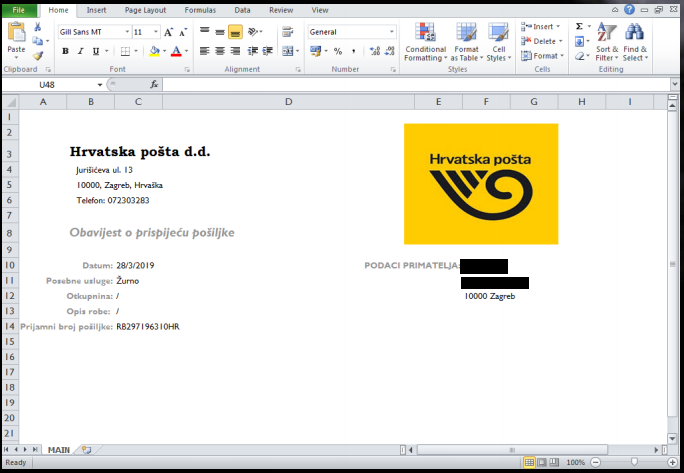This screenshot has width=684, height=473.
Task: Apply Accounting Number Format icon
Action: (316, 51)
